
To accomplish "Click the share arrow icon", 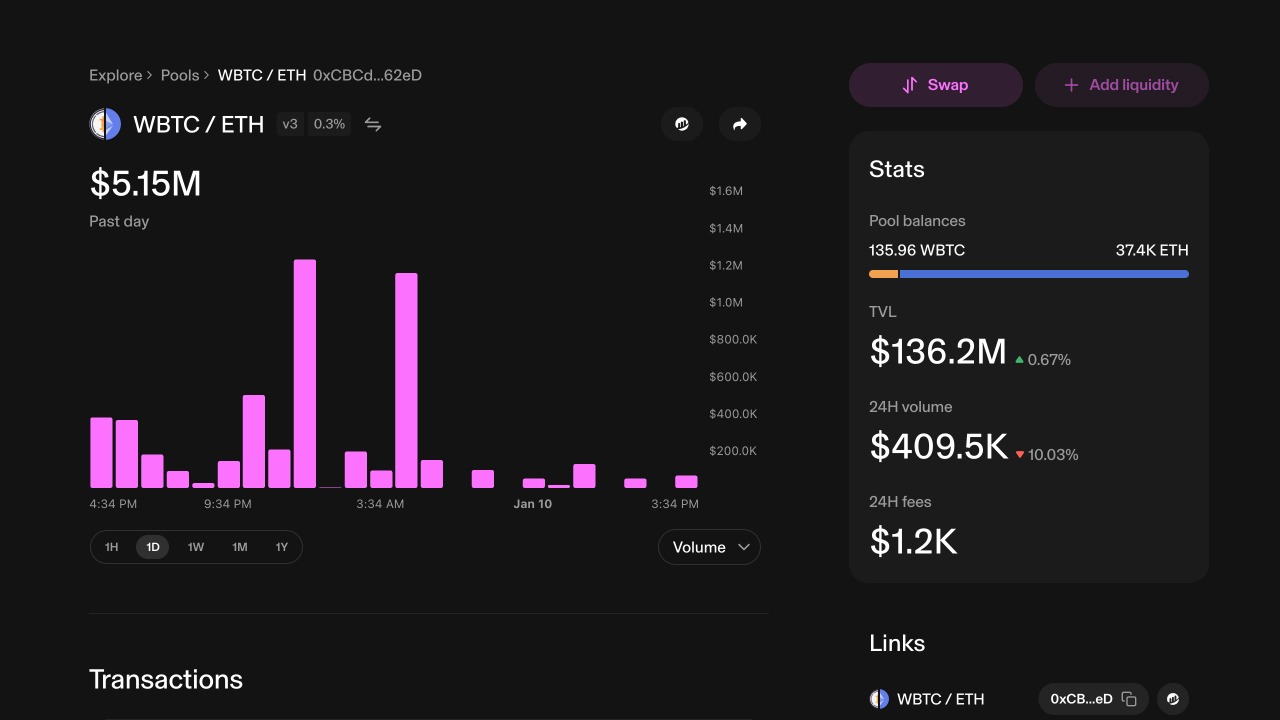I will pyautogui.click(x=740, y=124).
